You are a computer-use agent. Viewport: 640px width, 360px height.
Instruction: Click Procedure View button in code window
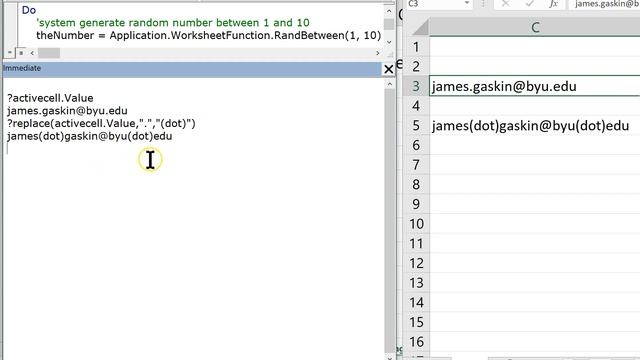coord(10,53)
